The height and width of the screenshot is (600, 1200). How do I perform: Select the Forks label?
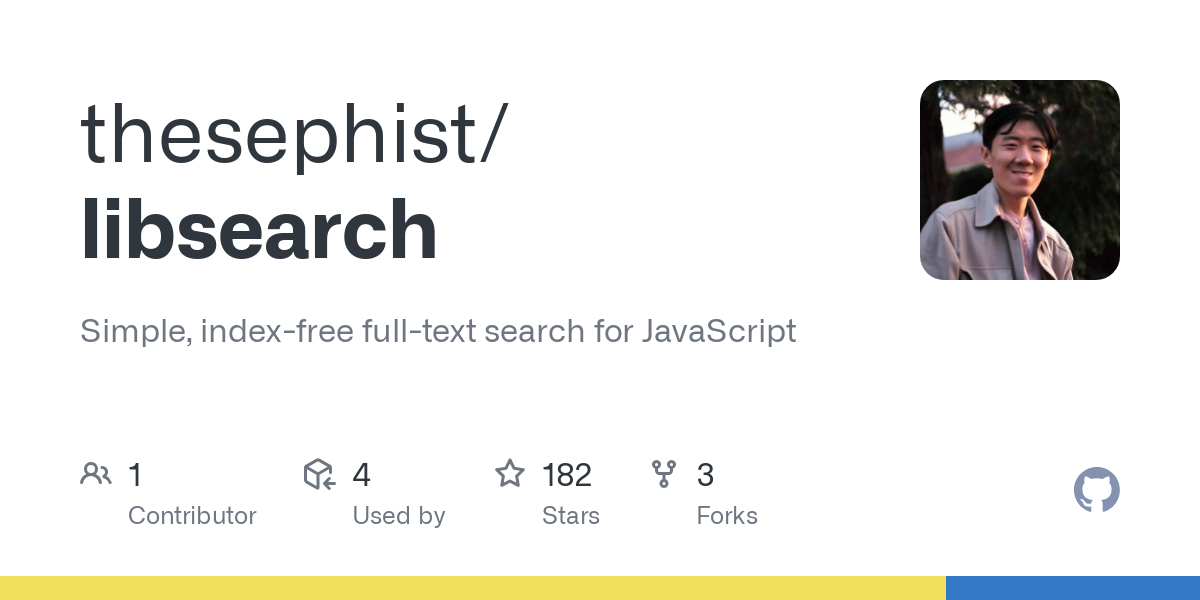(727, 516)
